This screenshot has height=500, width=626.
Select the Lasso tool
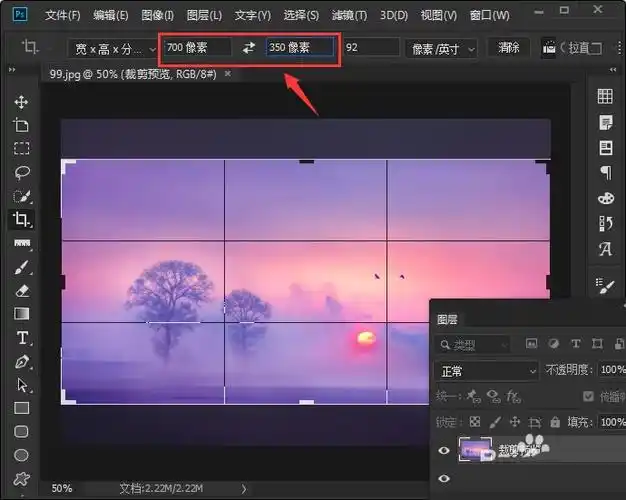[x=22, y=172]
